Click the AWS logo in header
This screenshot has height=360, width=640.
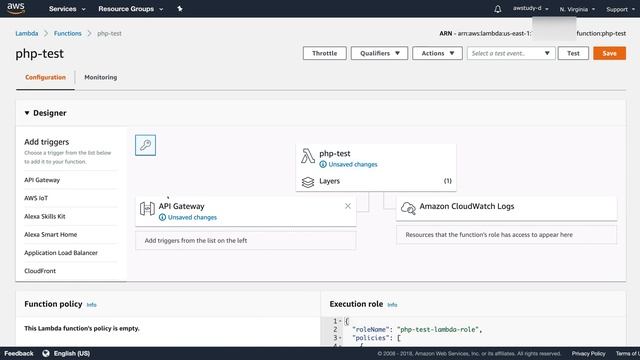(x=16, y=8)
